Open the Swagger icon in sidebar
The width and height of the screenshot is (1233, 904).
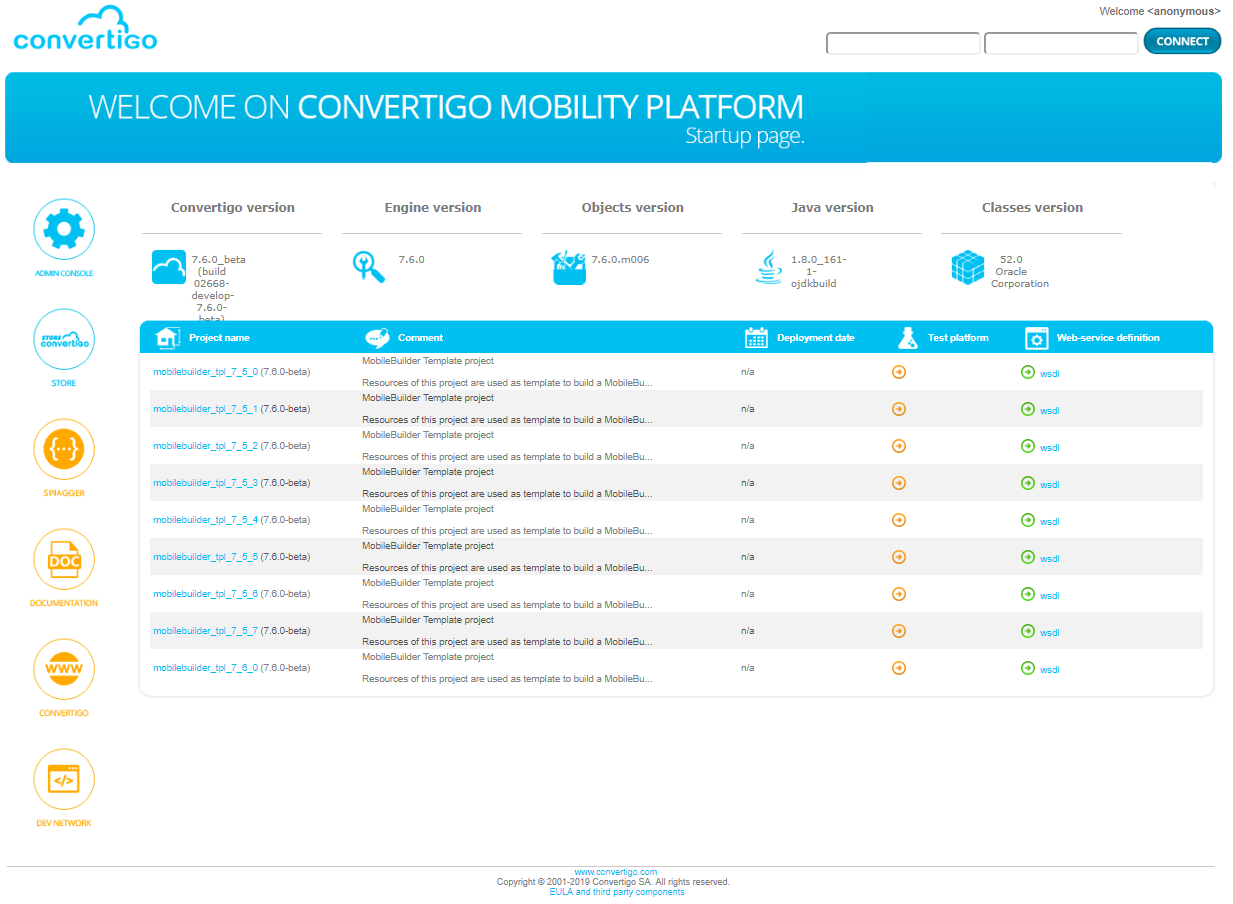click(64, 449)
